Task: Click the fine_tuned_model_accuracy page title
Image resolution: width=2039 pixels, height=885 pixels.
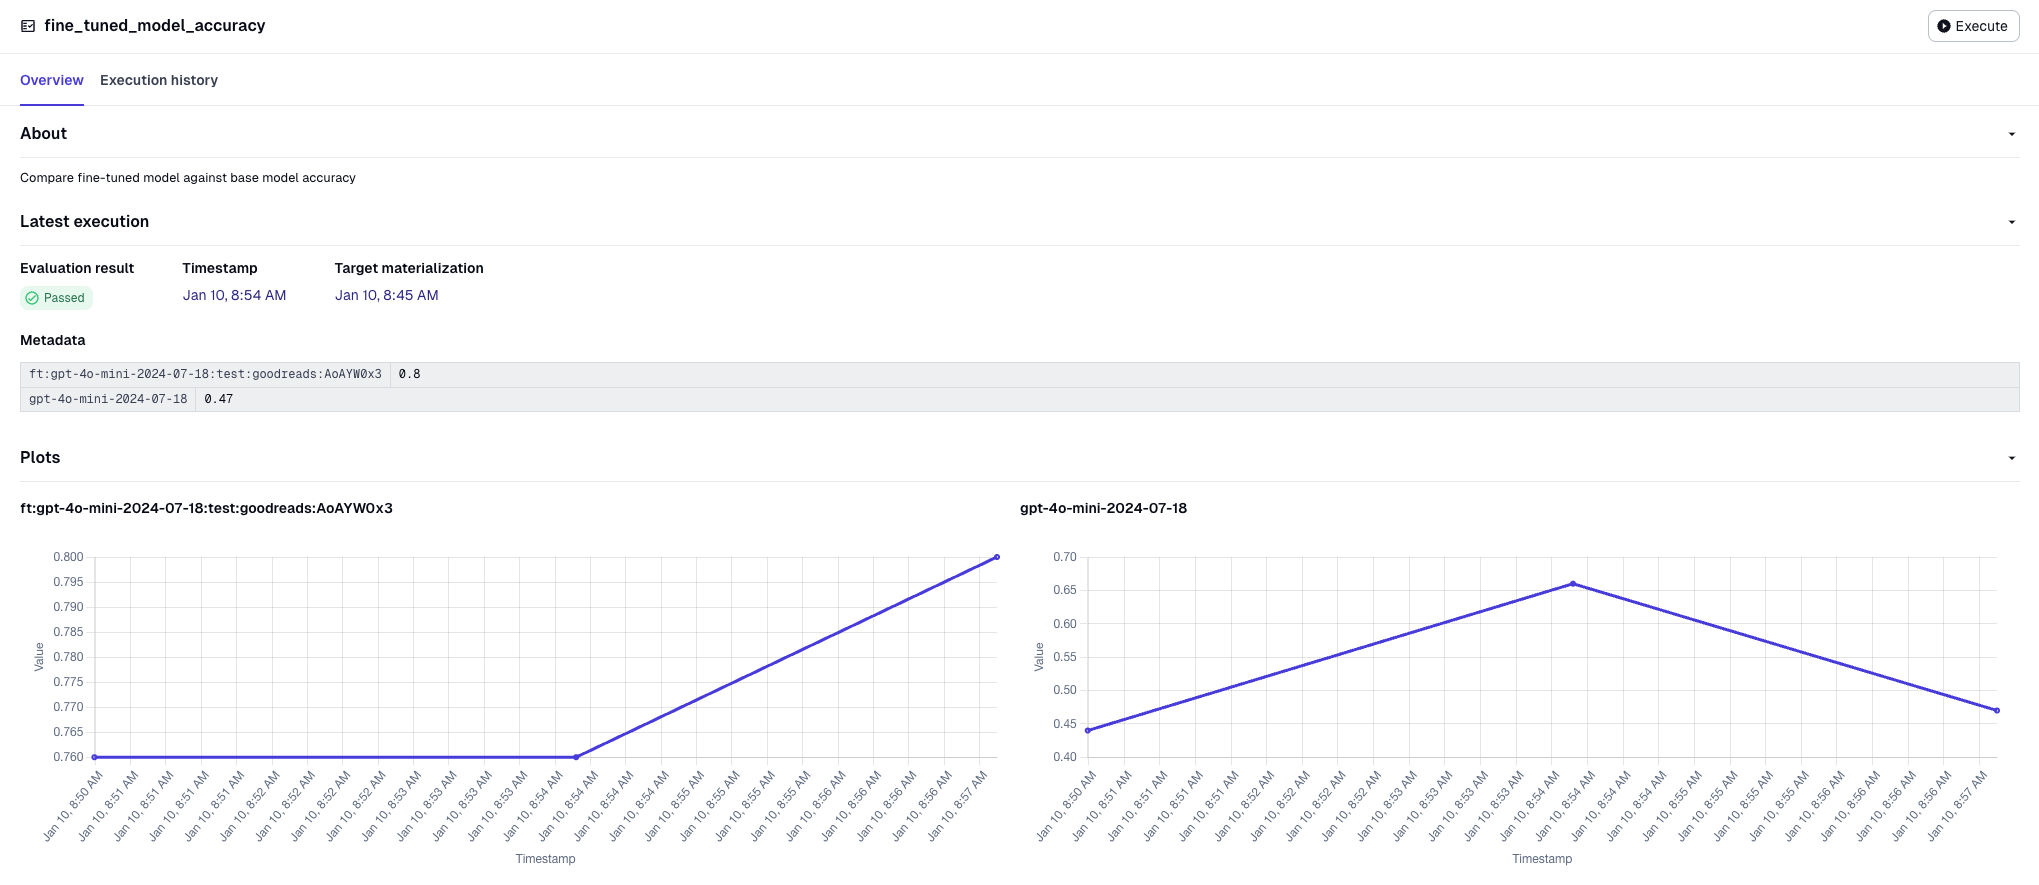Action: [x=154, y=26]
